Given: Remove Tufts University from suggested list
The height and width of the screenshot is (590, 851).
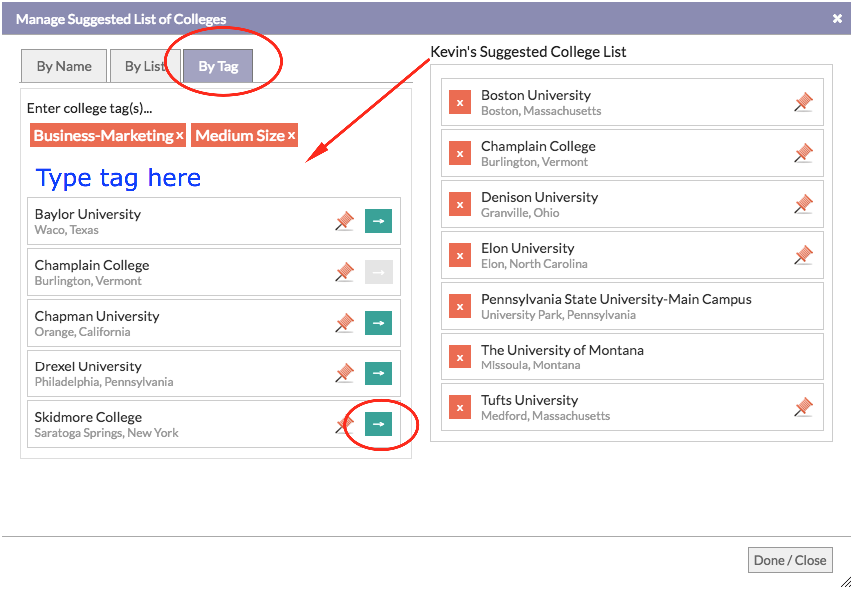Looking at the screenshot, I should (x=460, y=408).
